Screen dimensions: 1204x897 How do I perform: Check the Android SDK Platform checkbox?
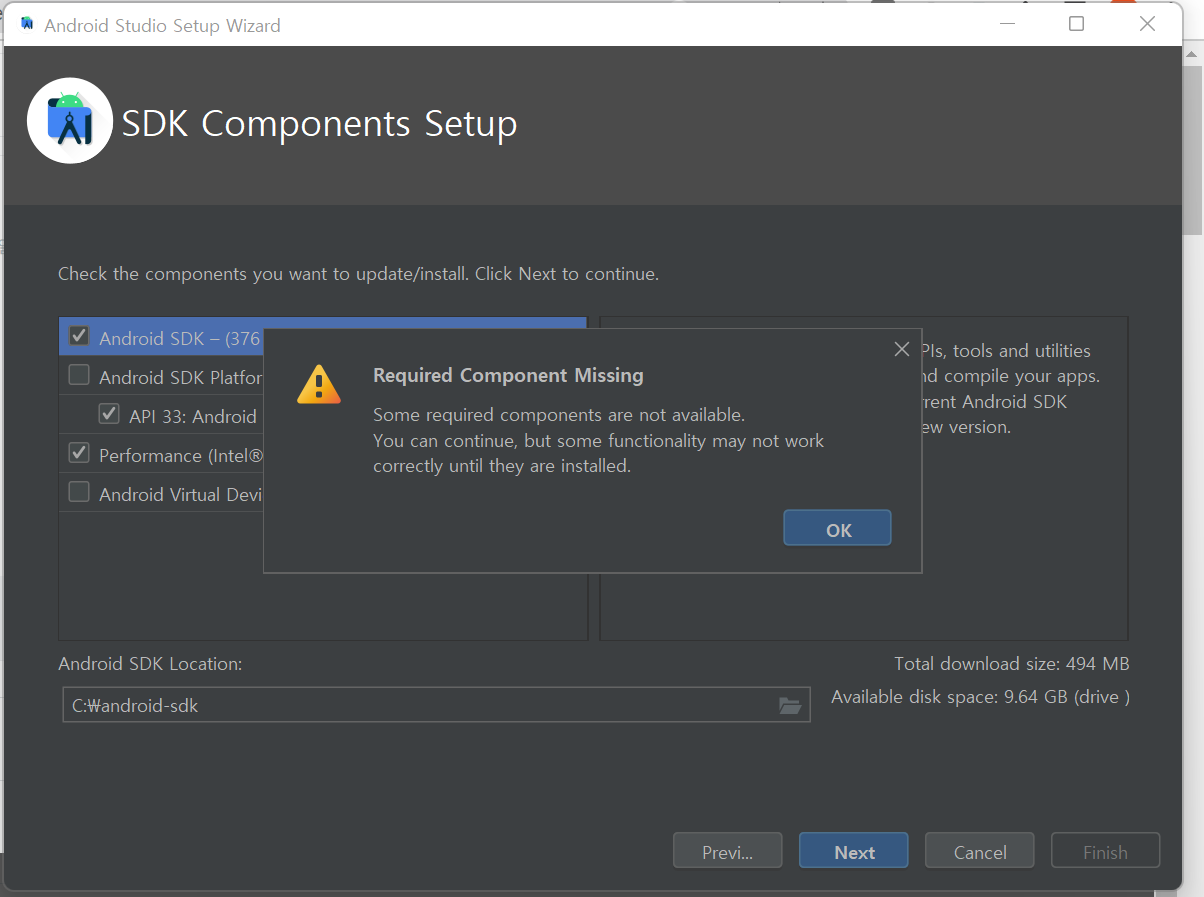79,375
